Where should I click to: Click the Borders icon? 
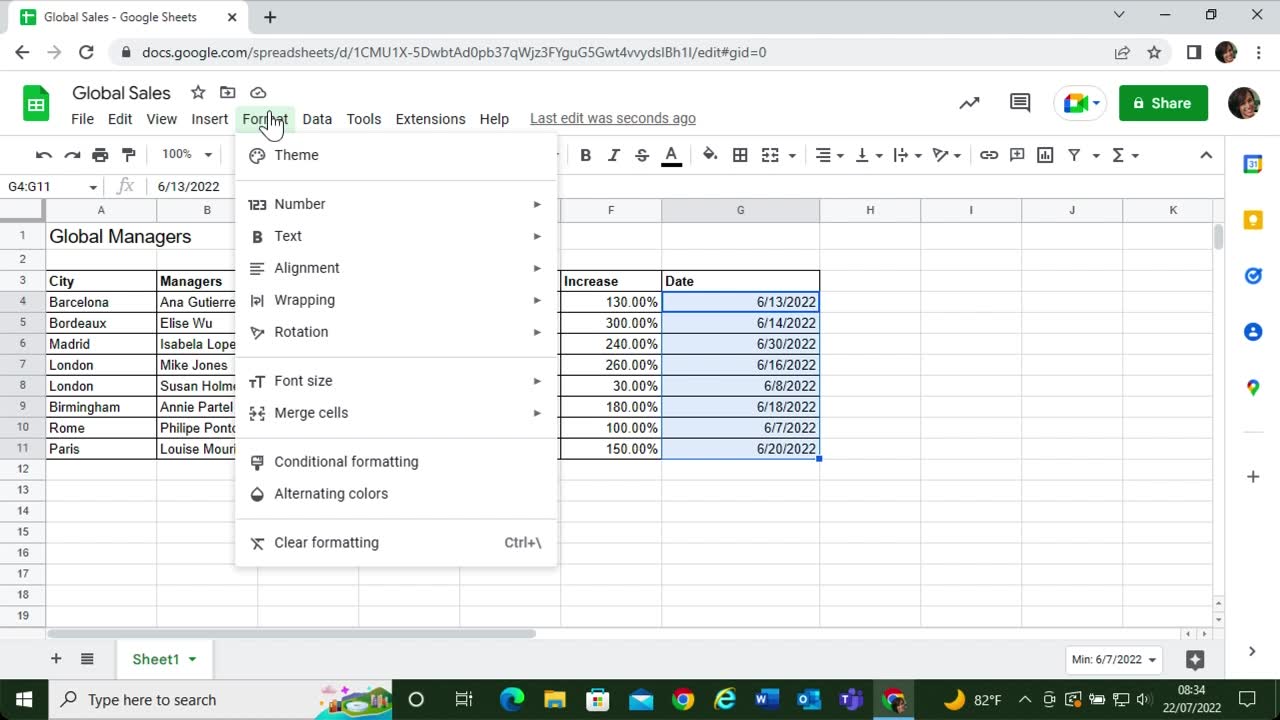tap(740, 155)
